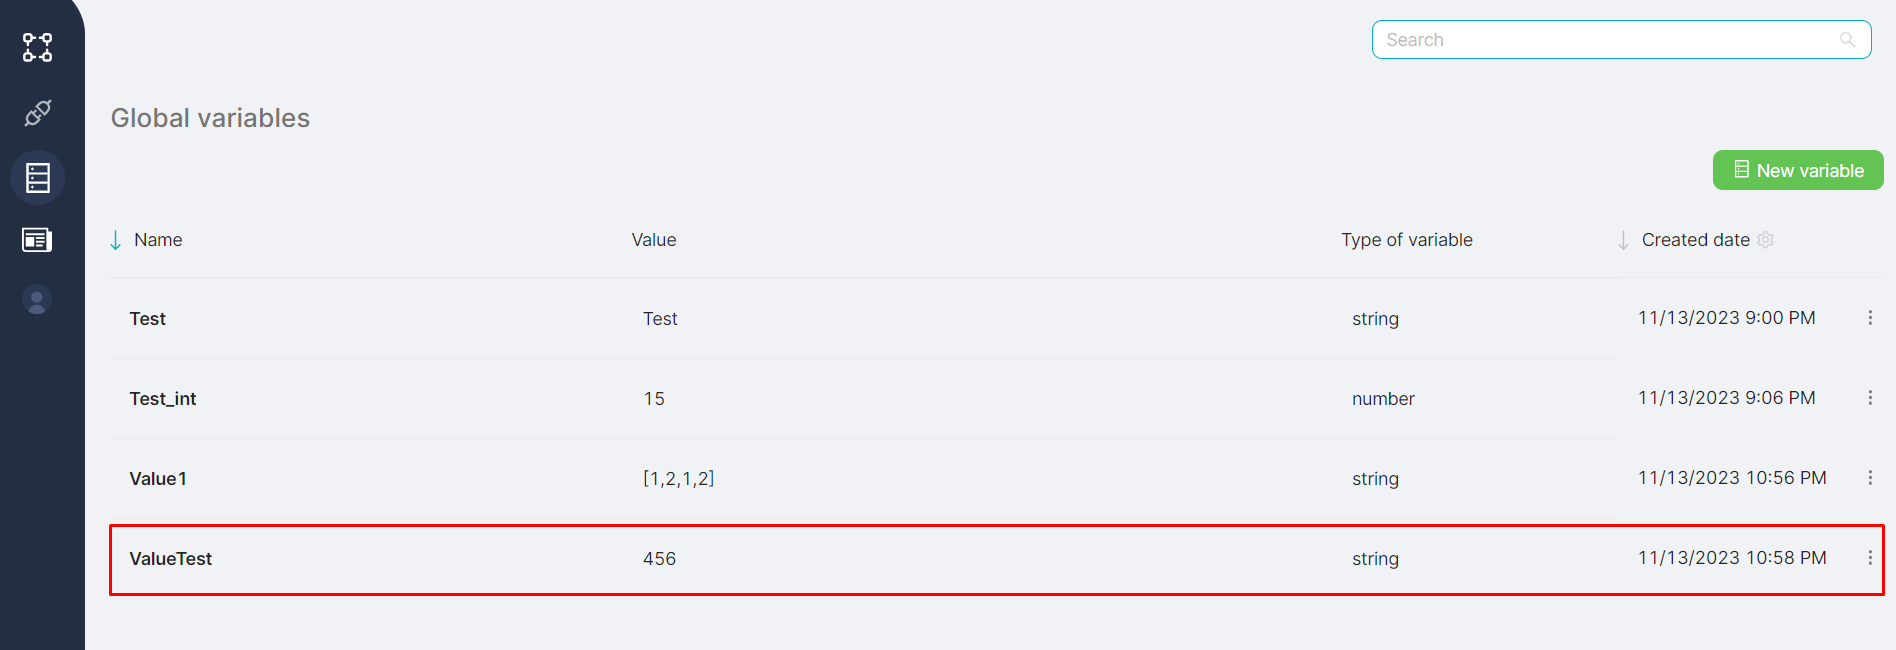Open the user profile avatar icon
Screen dimensions: 1896x650
(37, 300)
